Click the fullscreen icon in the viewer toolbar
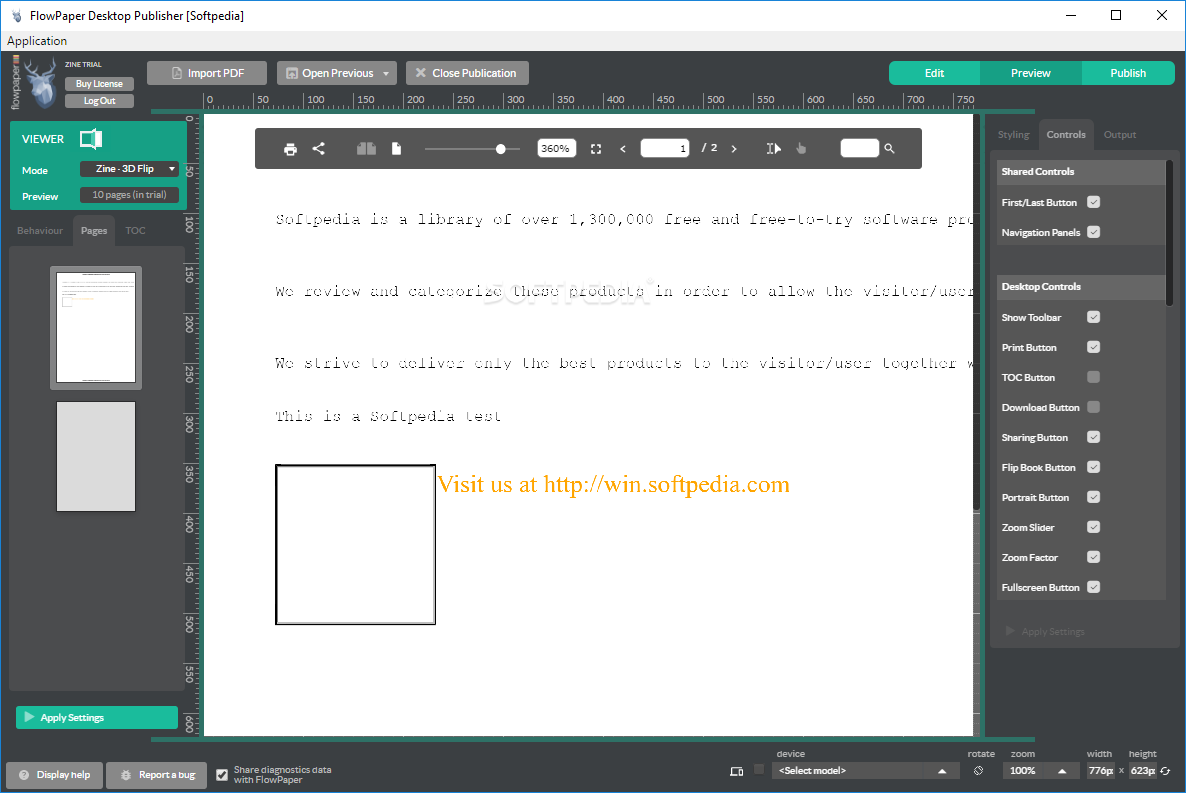 (596, 149)
